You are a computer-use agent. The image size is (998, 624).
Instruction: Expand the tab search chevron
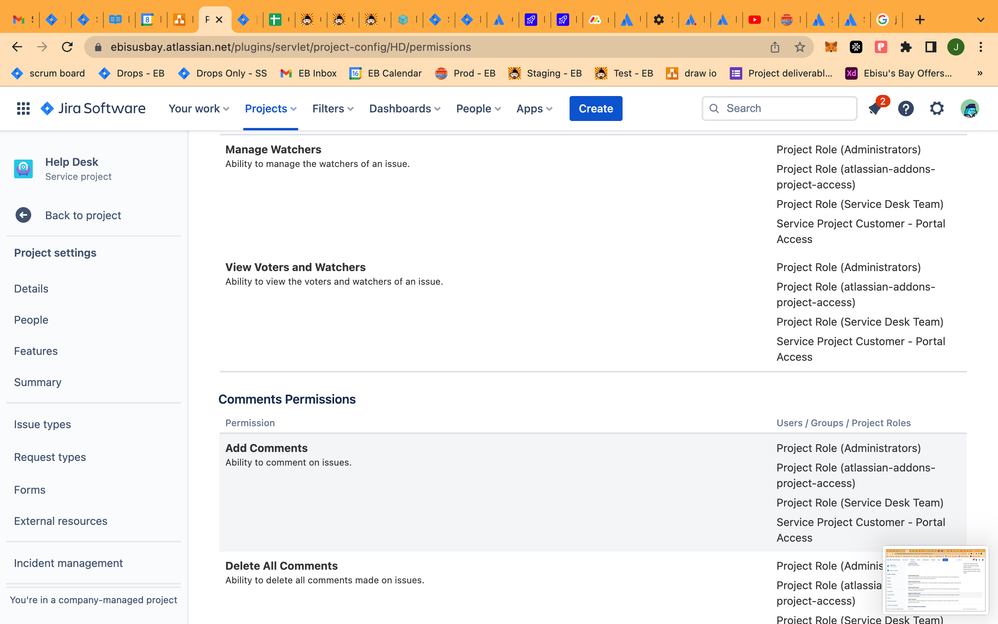coord(980,20)
